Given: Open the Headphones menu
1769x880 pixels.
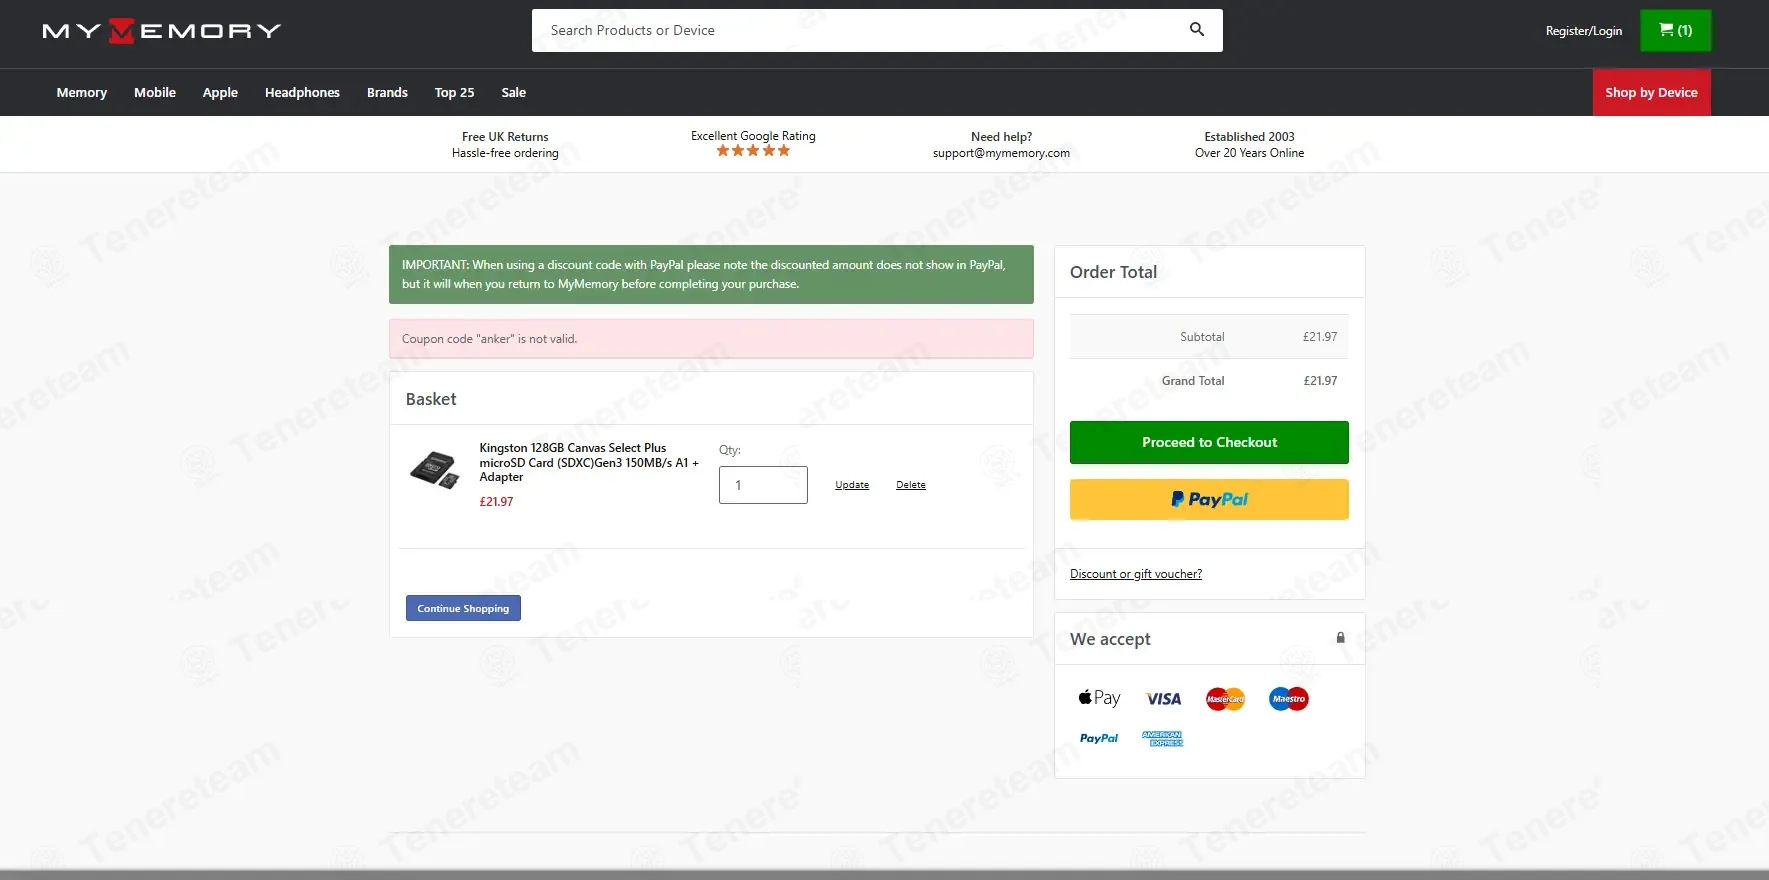Looking at the screenshot, I should [x=302, y=92].
